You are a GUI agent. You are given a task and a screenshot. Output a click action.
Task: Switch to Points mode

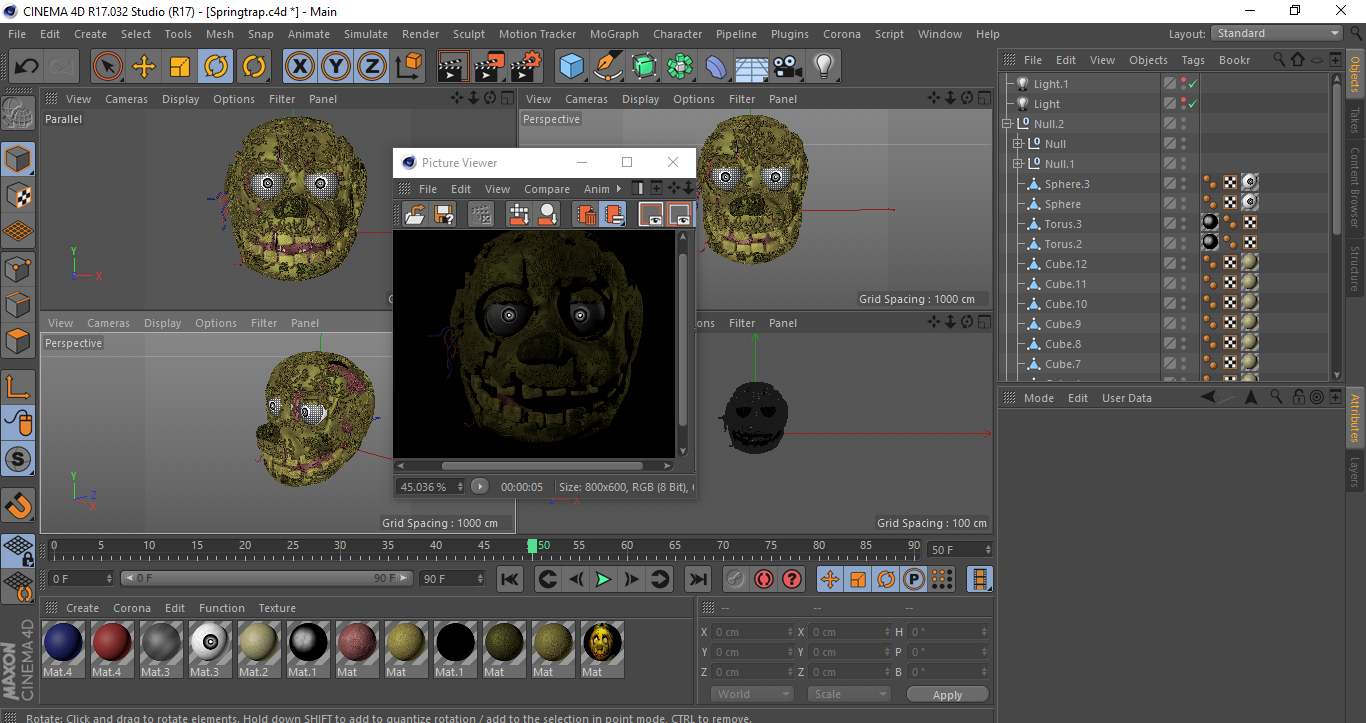pos(18,268)
